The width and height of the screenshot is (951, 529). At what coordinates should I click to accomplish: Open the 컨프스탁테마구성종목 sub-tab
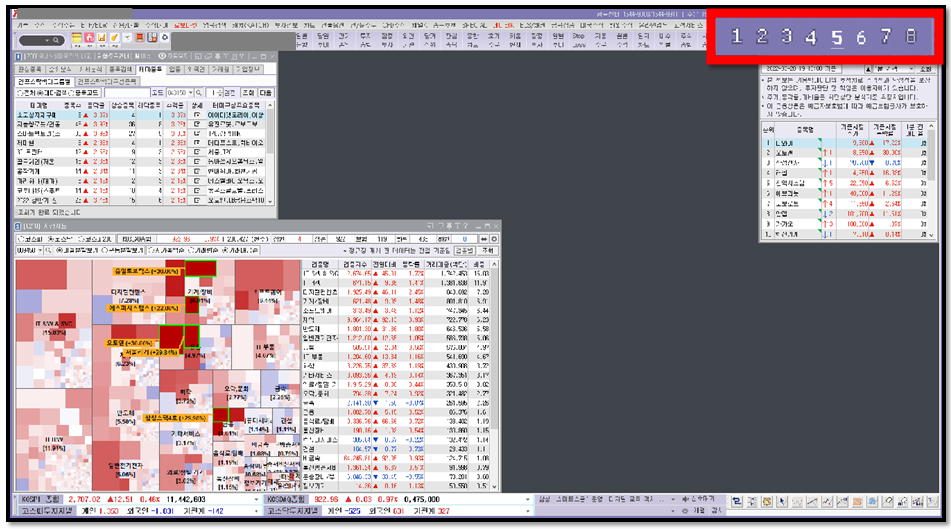click(x=107, y=82)
